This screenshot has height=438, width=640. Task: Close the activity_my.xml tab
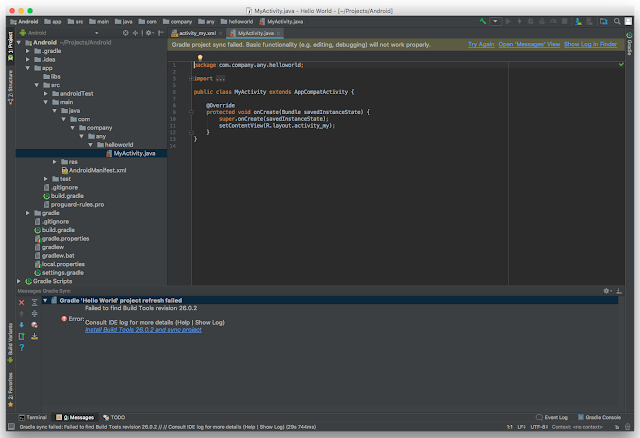pos(220,33)
